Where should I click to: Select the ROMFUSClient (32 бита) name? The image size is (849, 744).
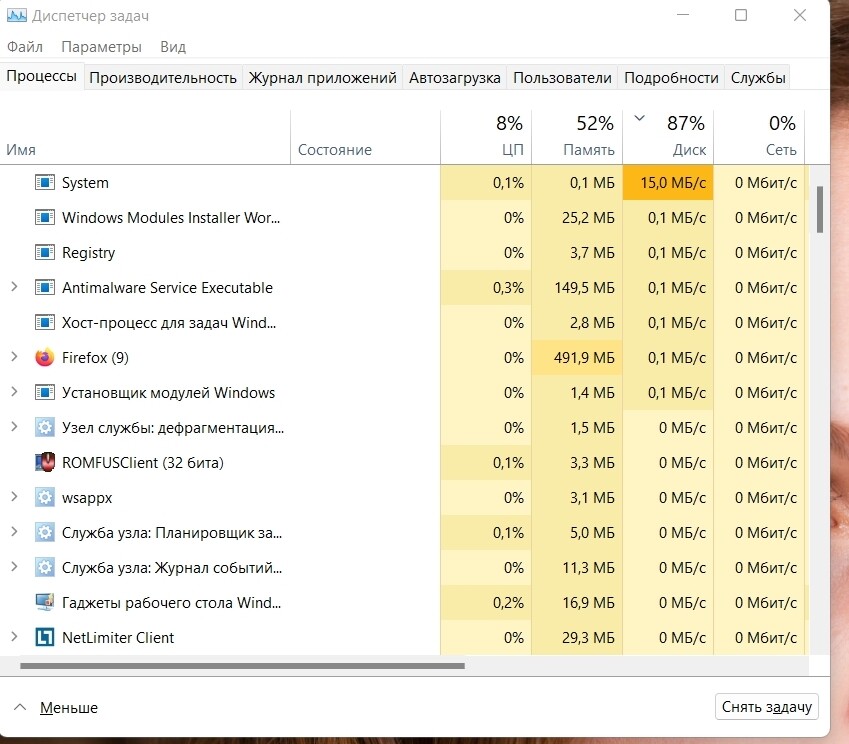142,463
